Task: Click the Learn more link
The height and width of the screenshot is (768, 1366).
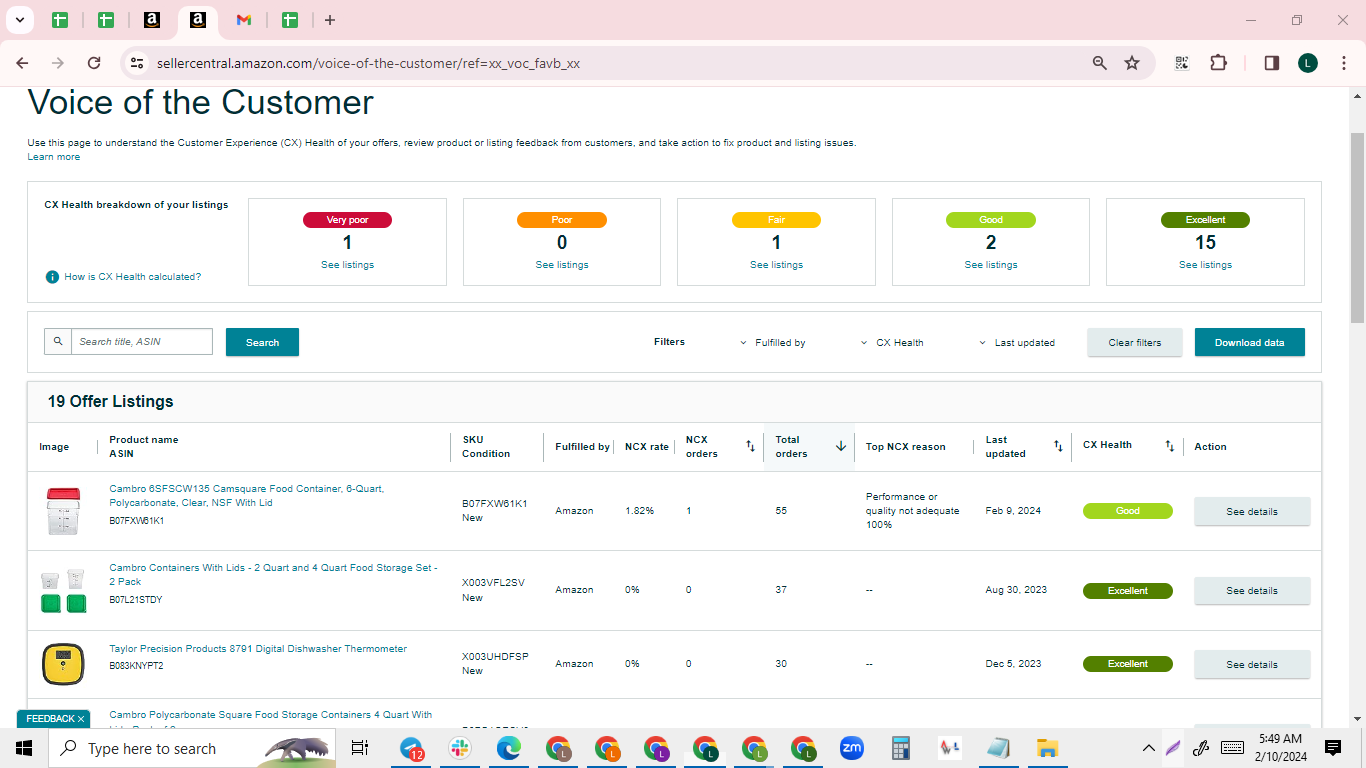Action: click(x=54, y=157)
